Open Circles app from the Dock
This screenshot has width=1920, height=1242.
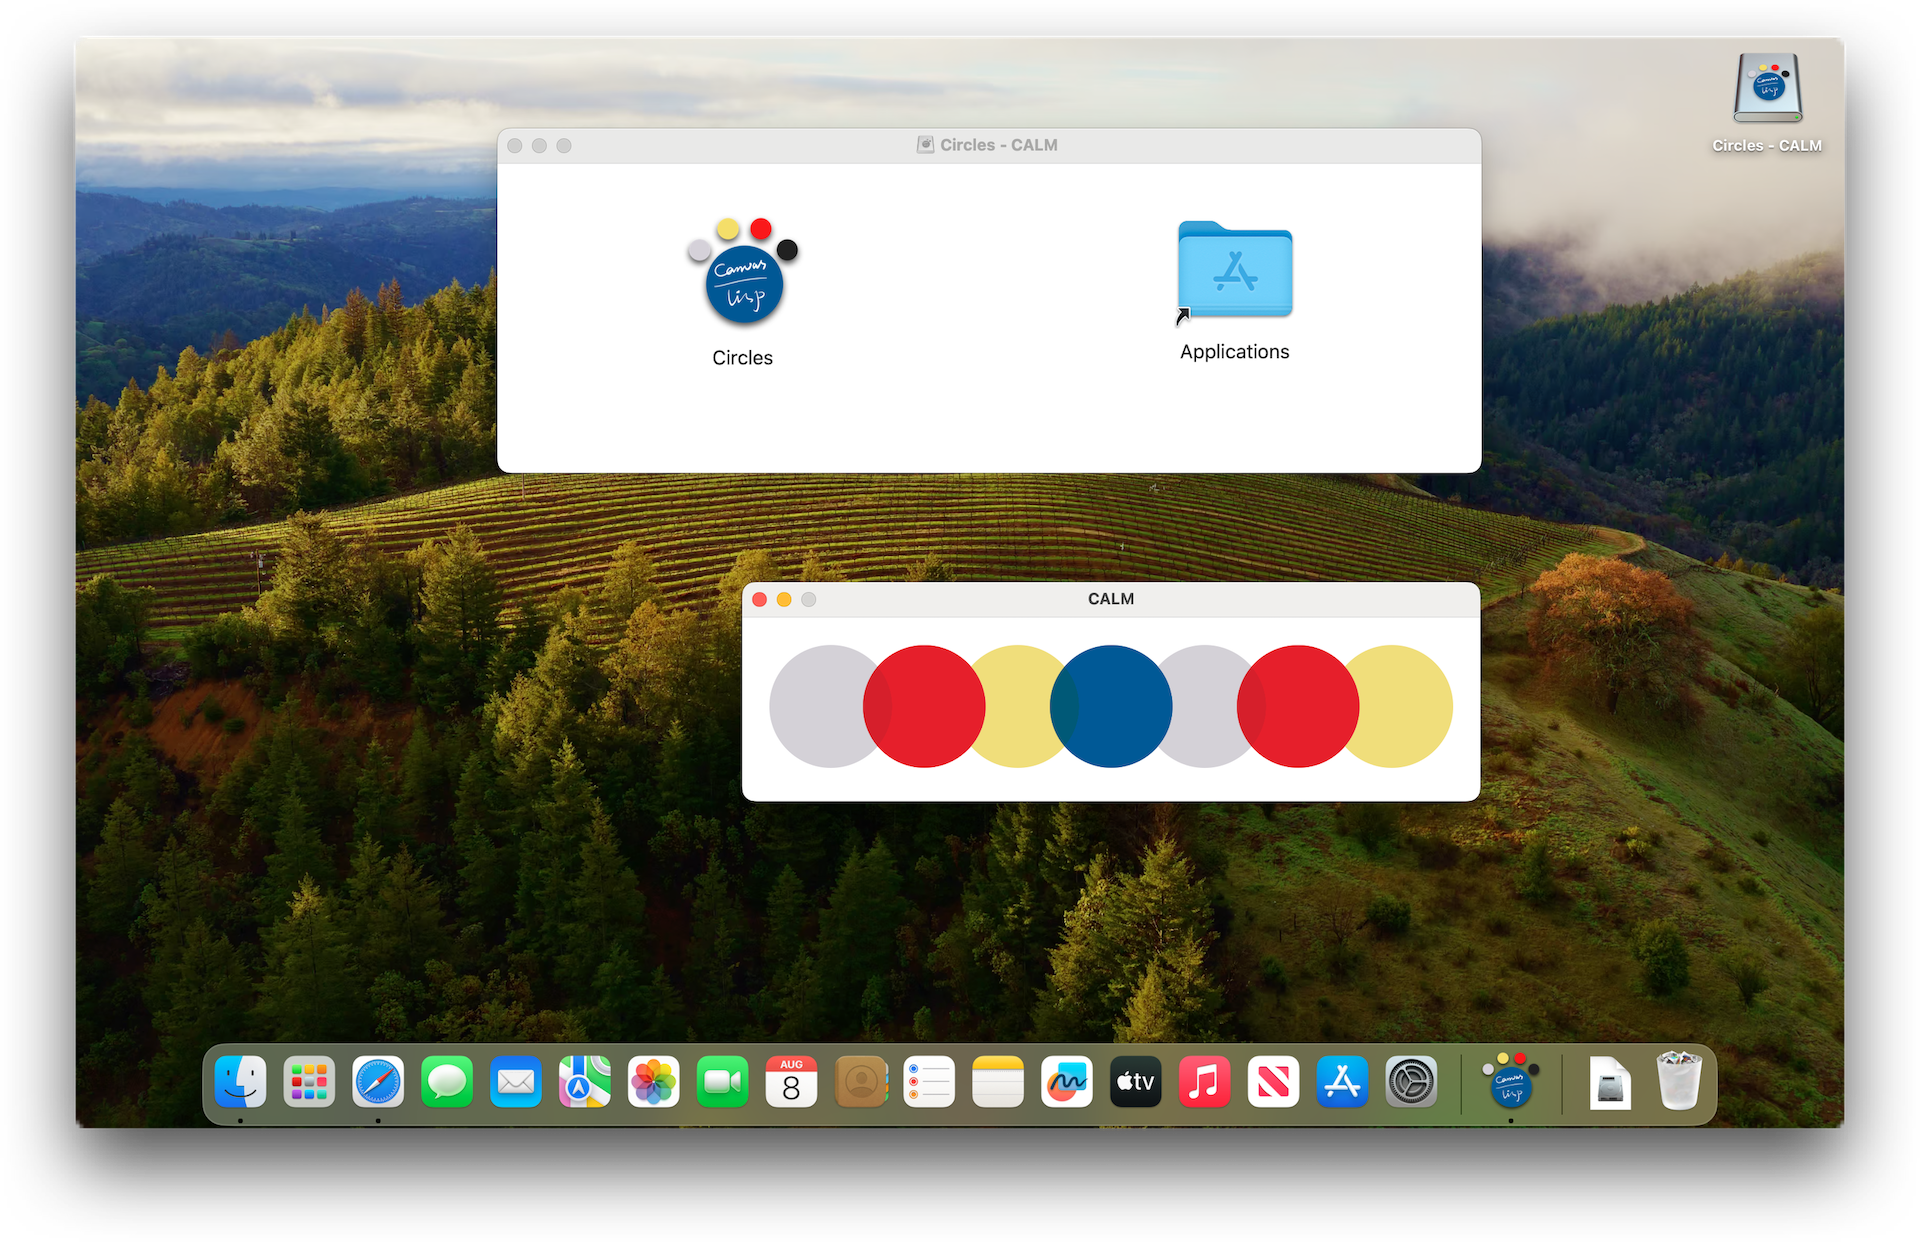click(x=1510, y=1084)
